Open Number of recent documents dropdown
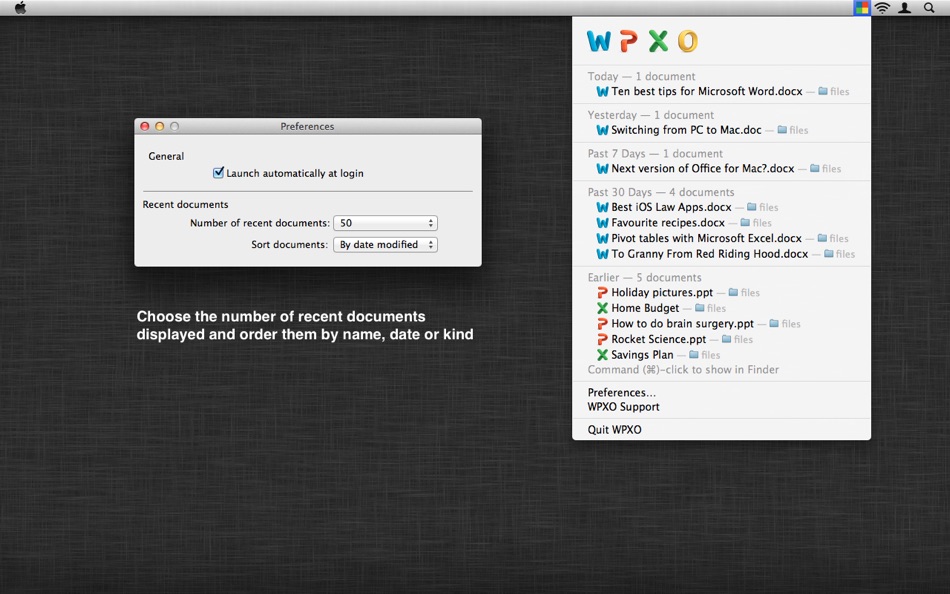The height and width of the screenshot is (594, 950). tap(385, 223)
